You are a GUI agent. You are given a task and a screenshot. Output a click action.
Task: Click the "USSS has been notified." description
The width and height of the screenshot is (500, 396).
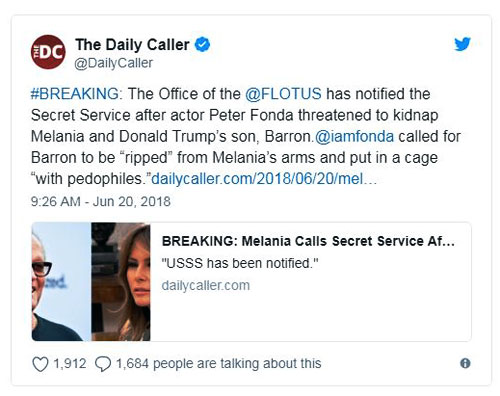coord(240,263)
